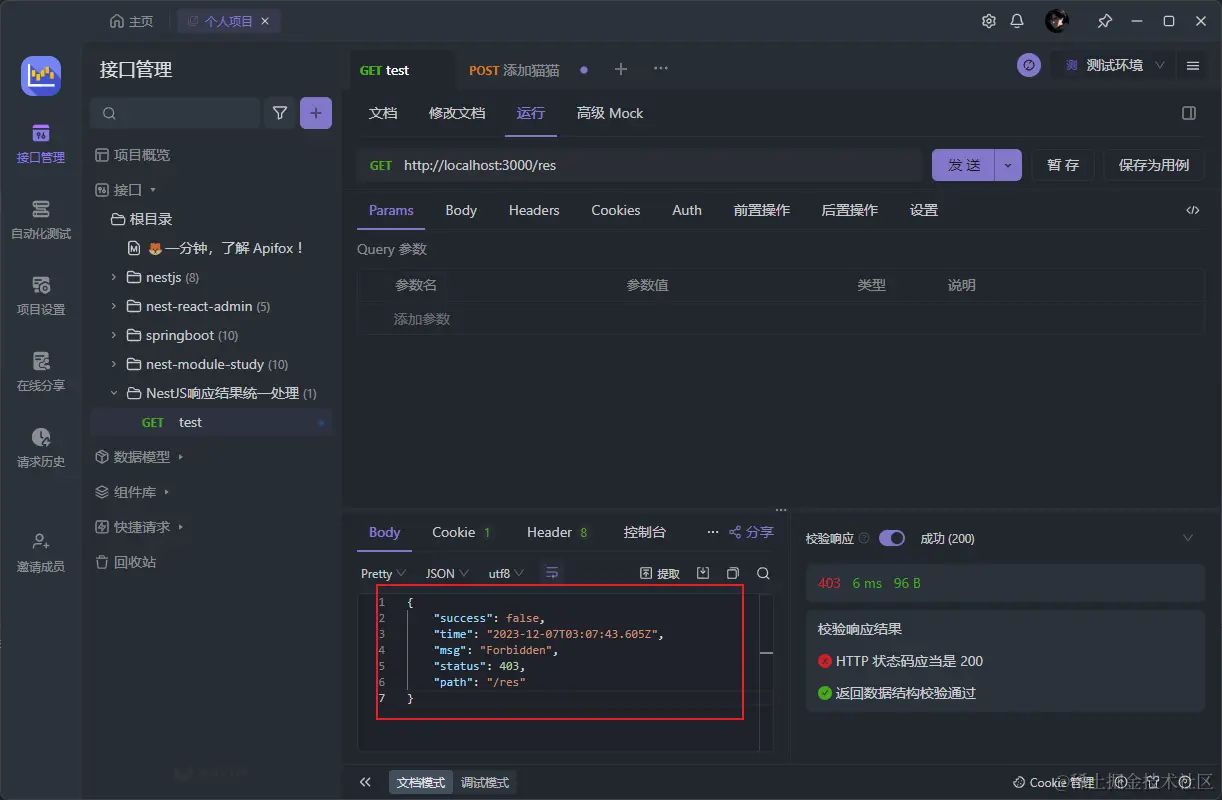Viewport: 1222px width, 800px height.
Task: Open response panel more options ellipsis
Action: (713, 532)
